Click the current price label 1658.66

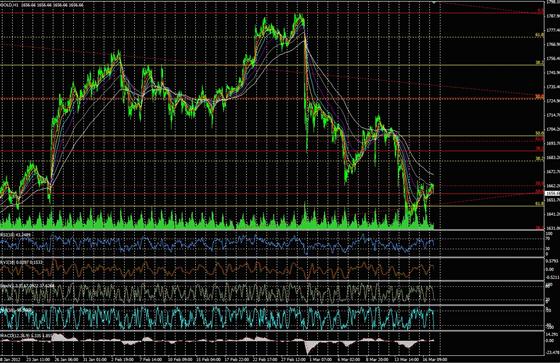pos(552,193)
